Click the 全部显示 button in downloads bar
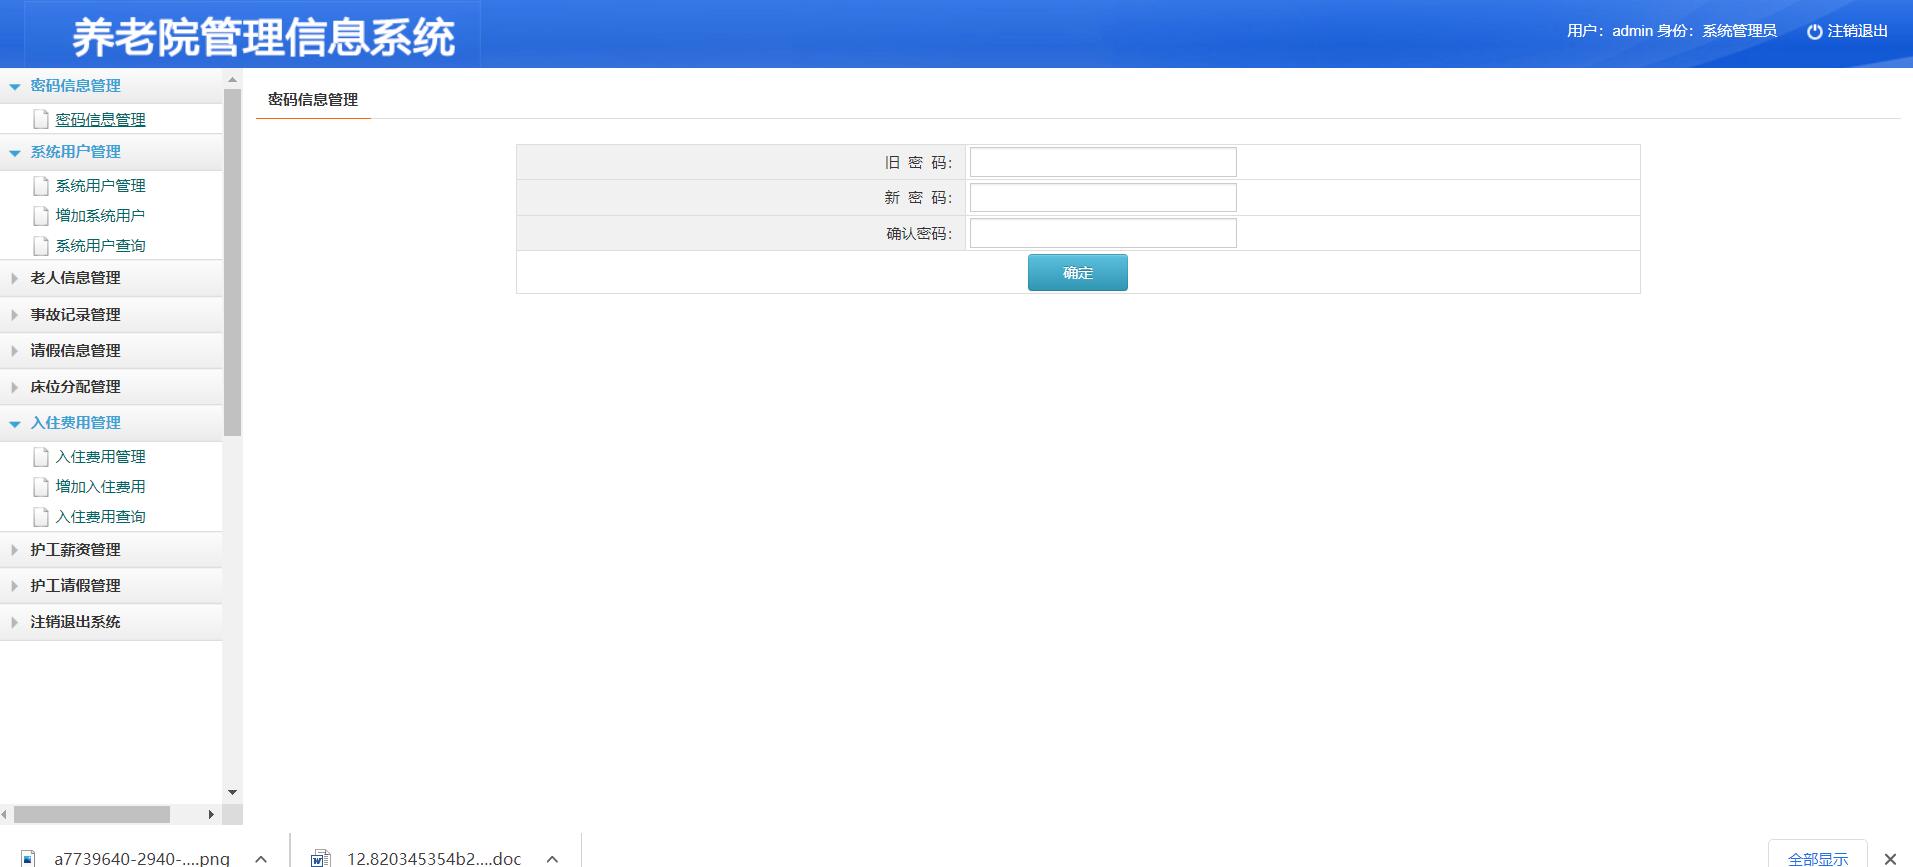1913x867 pixels. pyautogui.click(x=1817, y=856)
